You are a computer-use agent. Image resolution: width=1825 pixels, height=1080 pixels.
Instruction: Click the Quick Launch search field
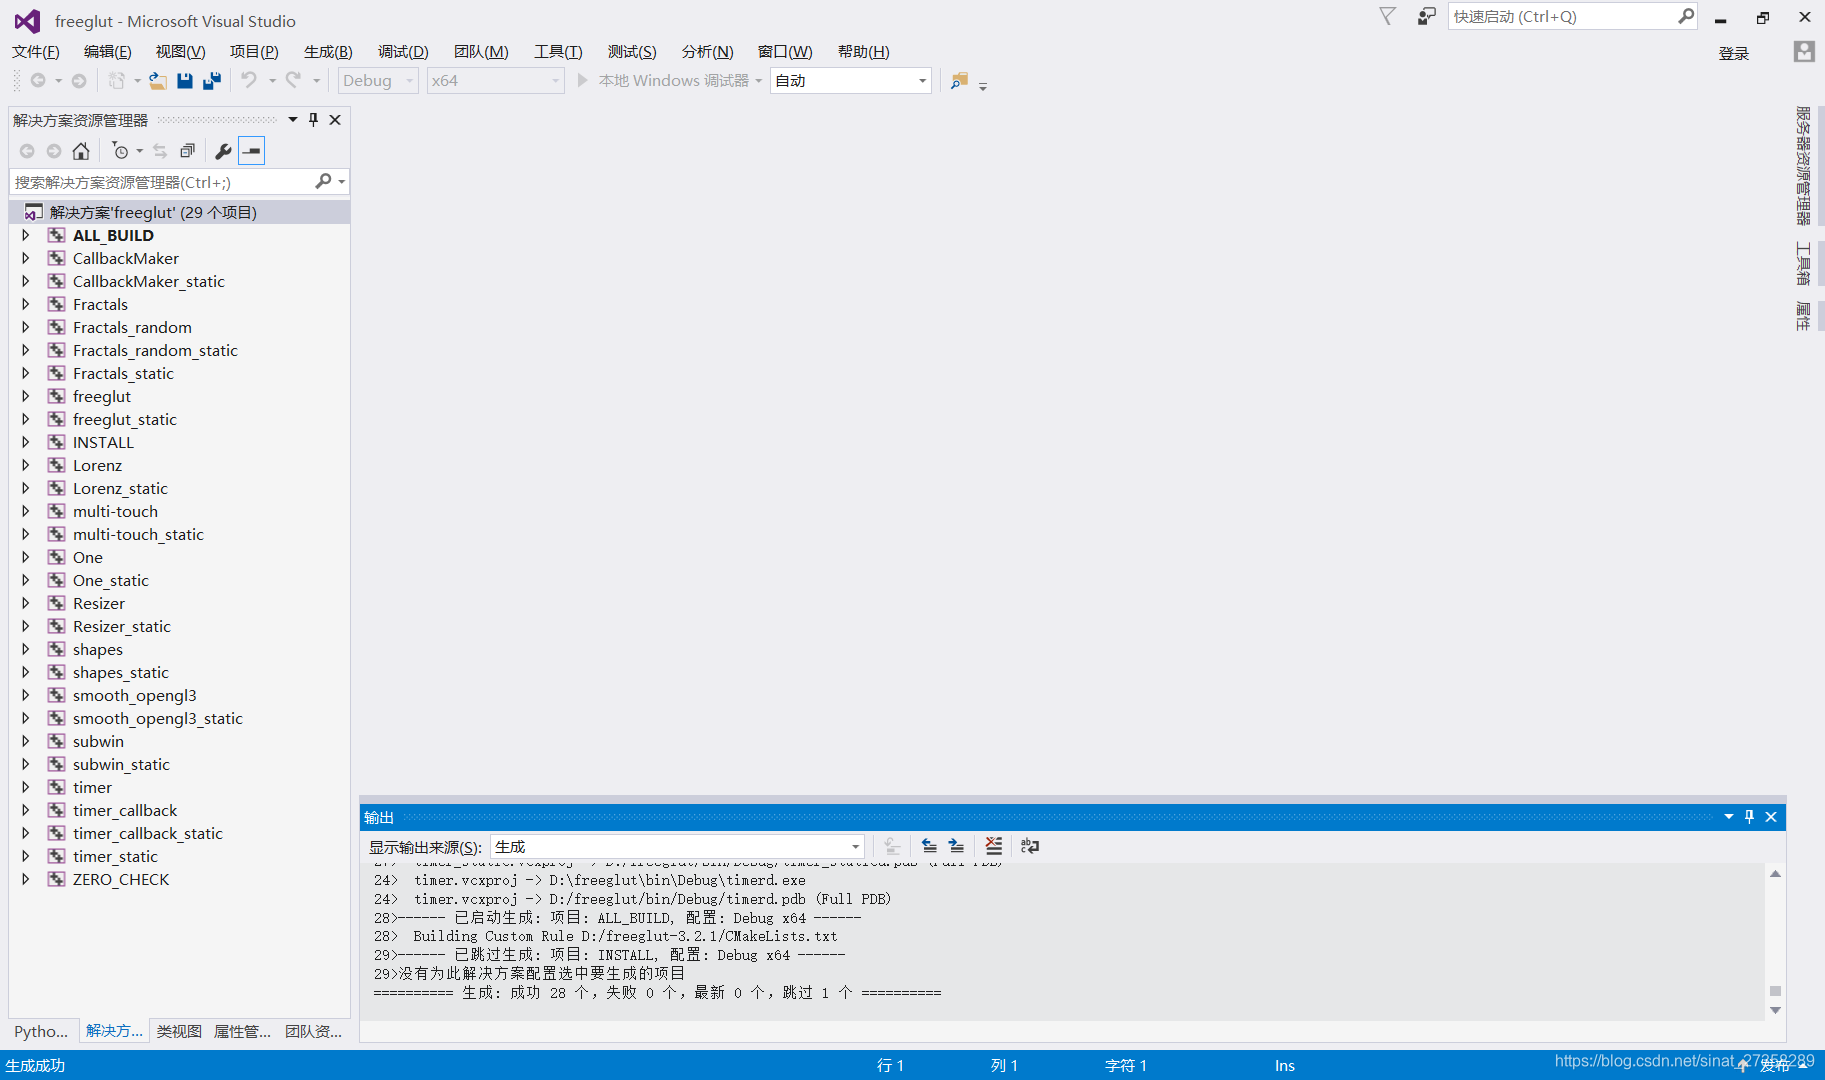point(1562,16)
